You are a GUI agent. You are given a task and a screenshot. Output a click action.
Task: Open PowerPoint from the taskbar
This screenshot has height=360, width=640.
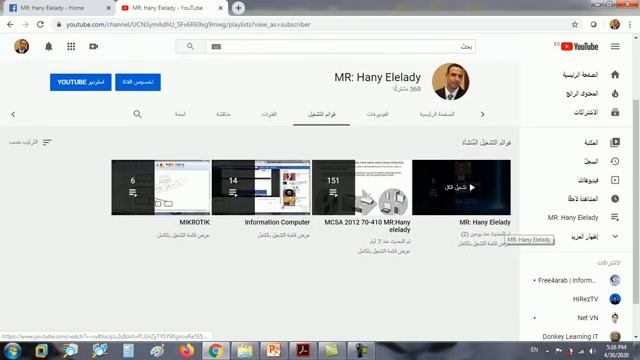(x=273, y=351)
